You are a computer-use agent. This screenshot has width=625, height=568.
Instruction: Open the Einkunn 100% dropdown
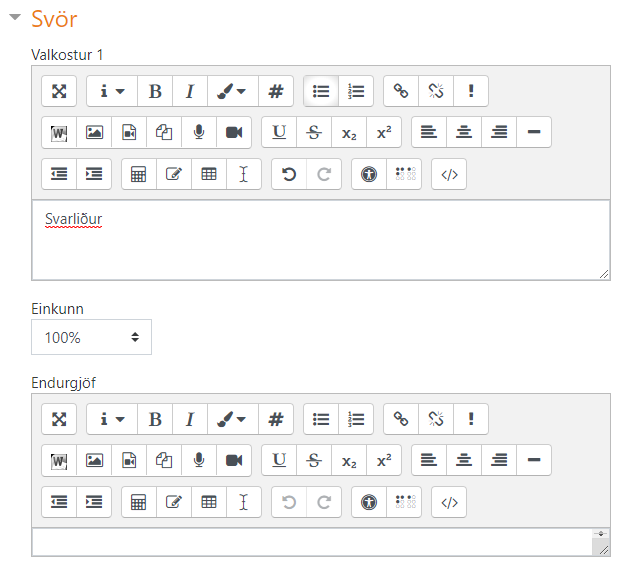[91, 338]
